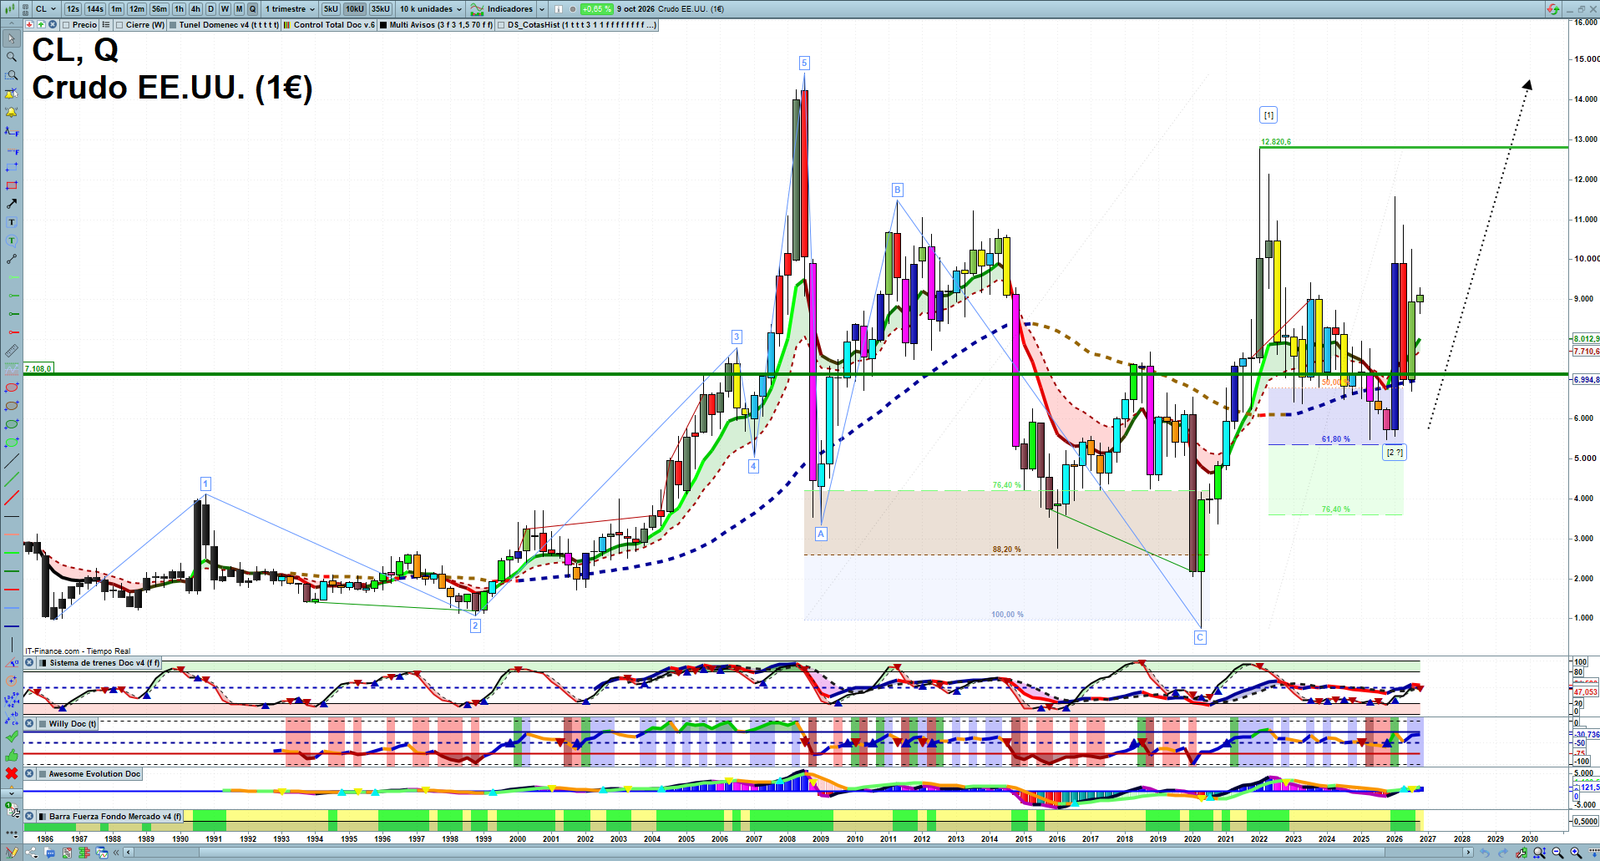Click the red plus add-indicator icon
Viewport: 1600px width, 861px height.
click(x=30, y=25)
